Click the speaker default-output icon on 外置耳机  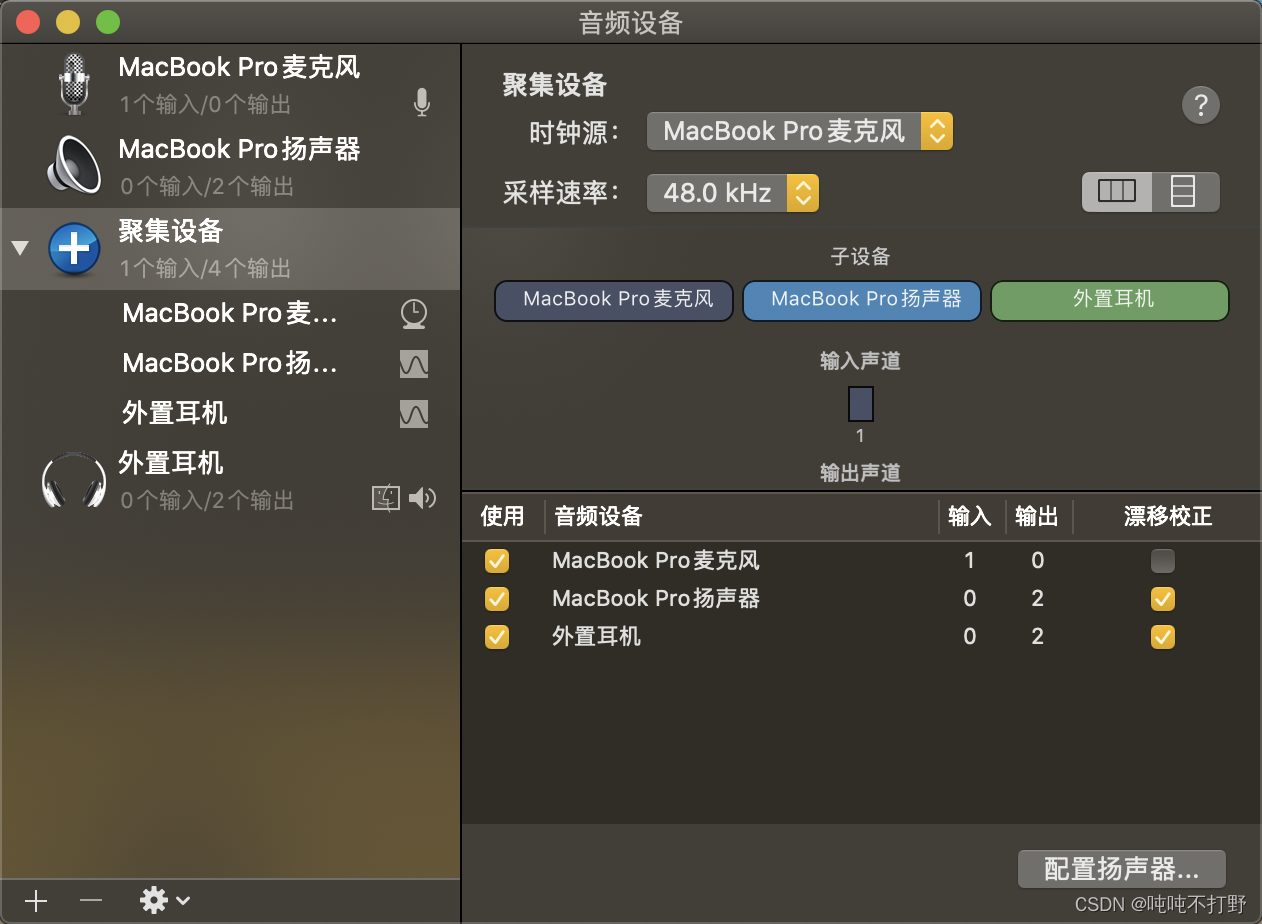tap(423, 498)
